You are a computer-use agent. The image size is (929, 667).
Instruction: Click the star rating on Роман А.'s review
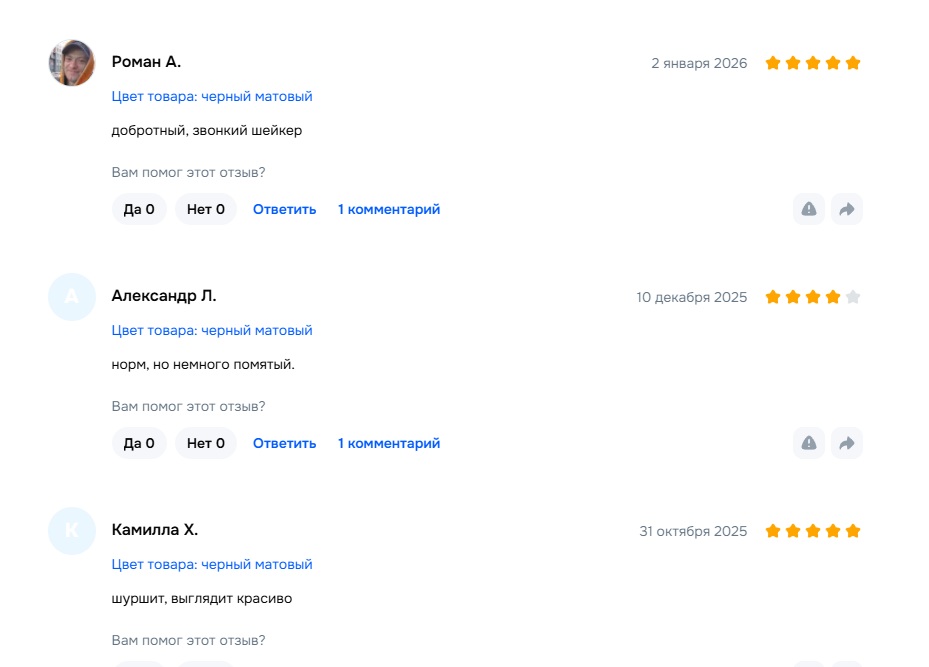point(812,63)
